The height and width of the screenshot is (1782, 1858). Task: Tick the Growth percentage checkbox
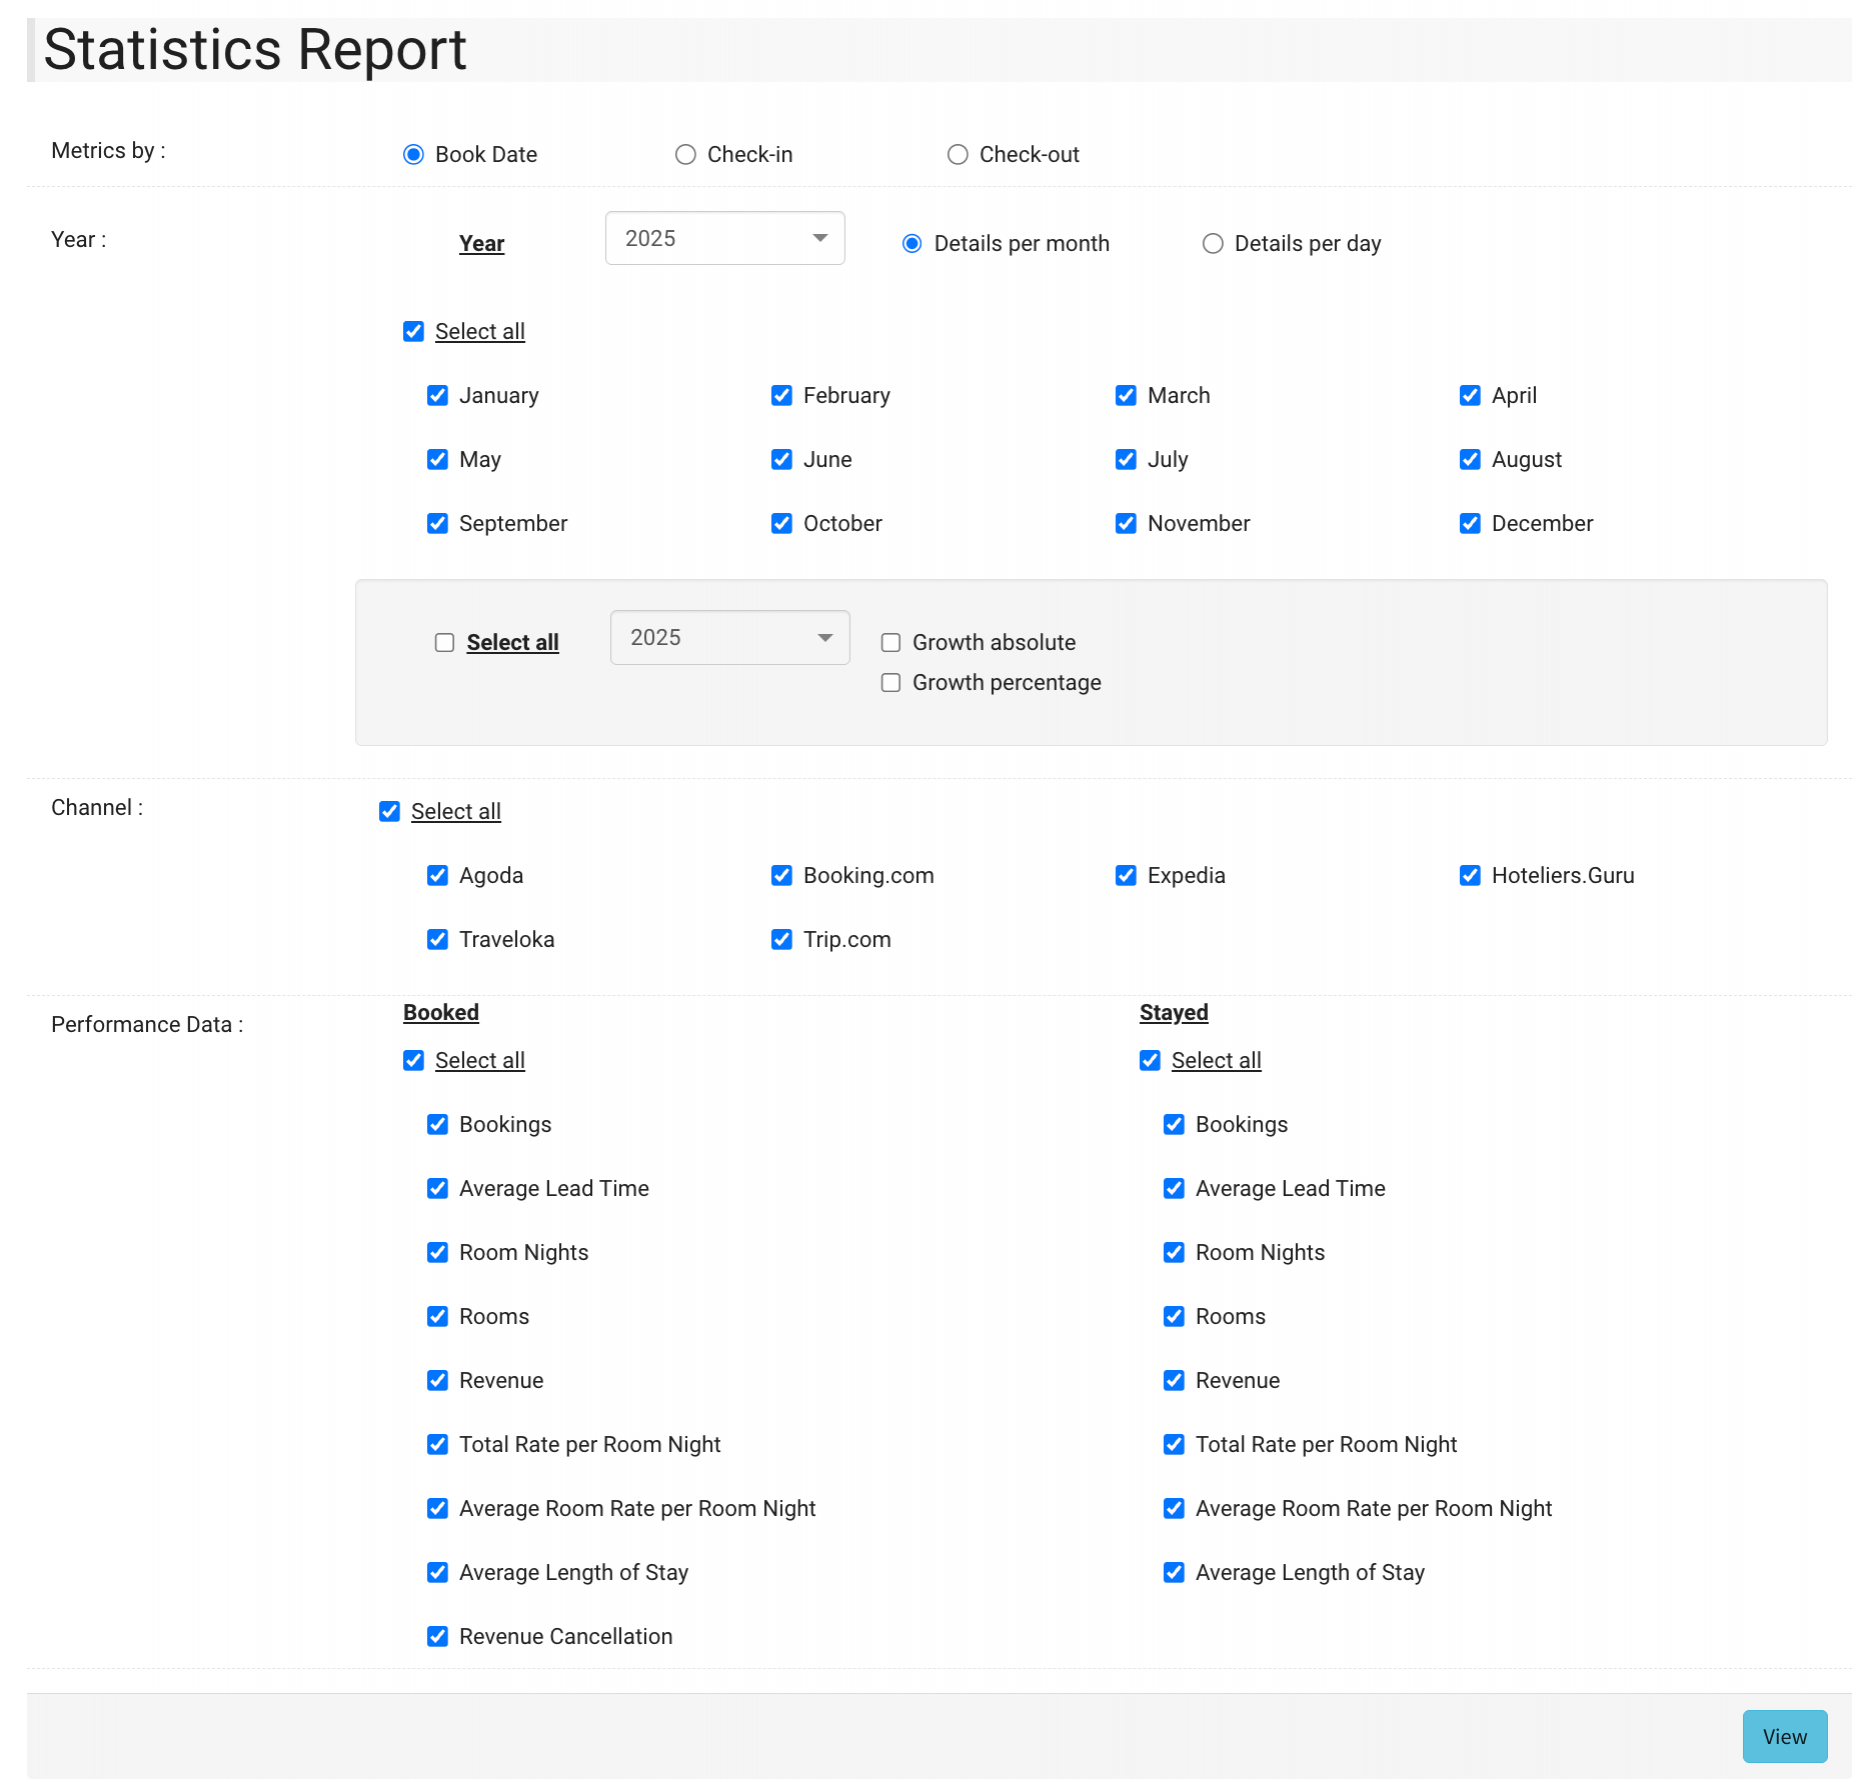890,683
